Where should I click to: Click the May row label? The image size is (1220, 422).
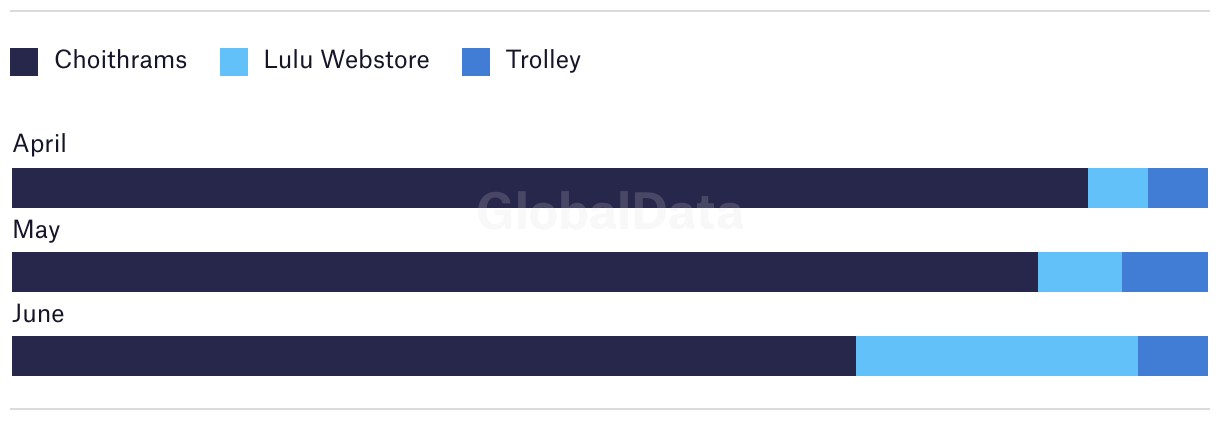coord(36,231)
